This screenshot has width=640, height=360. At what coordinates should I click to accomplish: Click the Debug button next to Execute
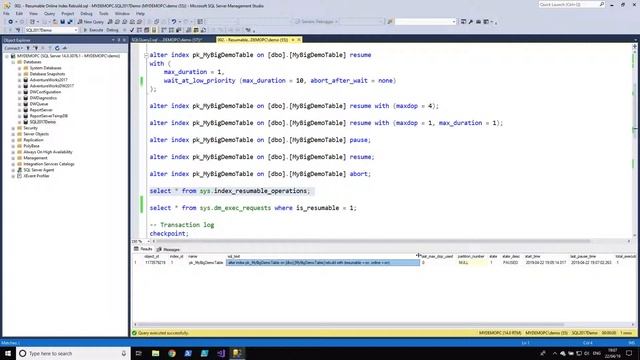click(112, 30)
